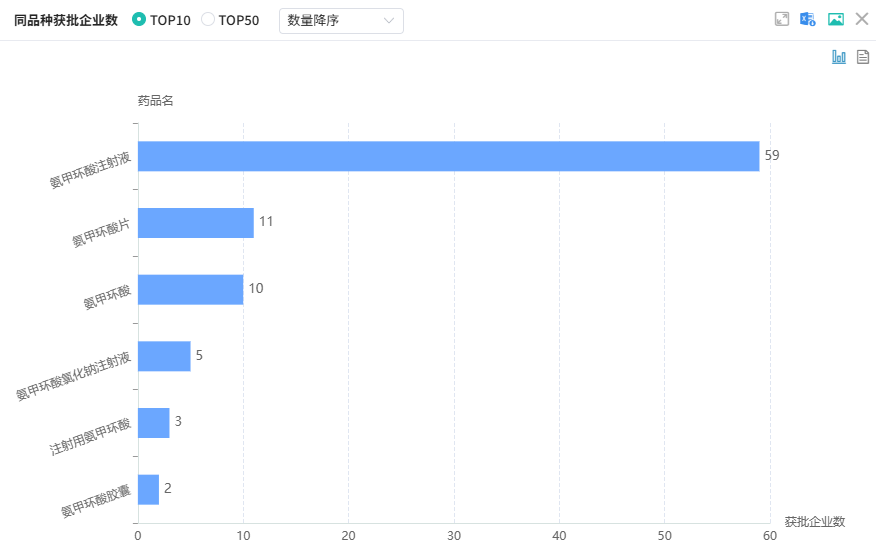Expand the chart to fullscreen
Viewport: 876px width, 552px height.
tap(782, 19)
